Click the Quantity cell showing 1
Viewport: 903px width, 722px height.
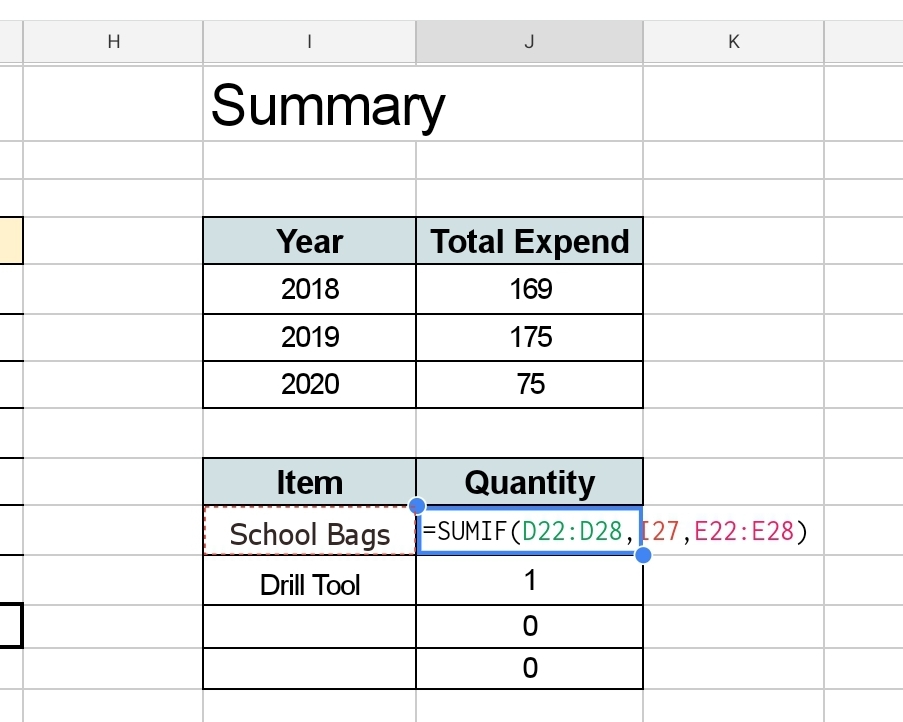tap(529, 580)
